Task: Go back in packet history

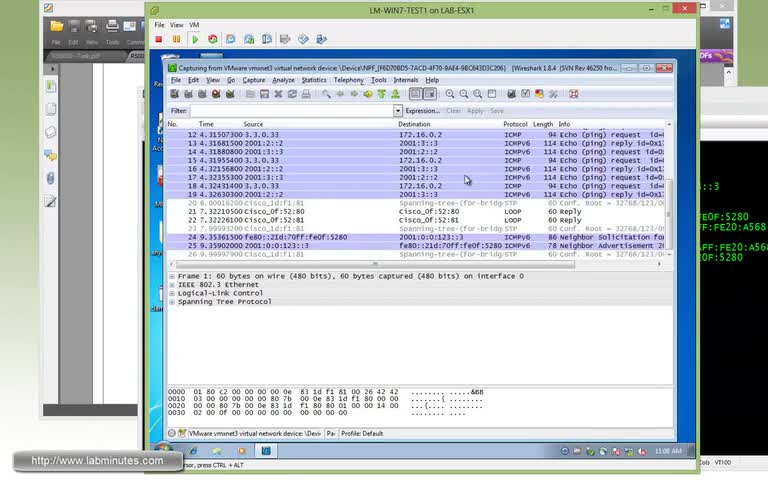Action: (x=340, y=94)
